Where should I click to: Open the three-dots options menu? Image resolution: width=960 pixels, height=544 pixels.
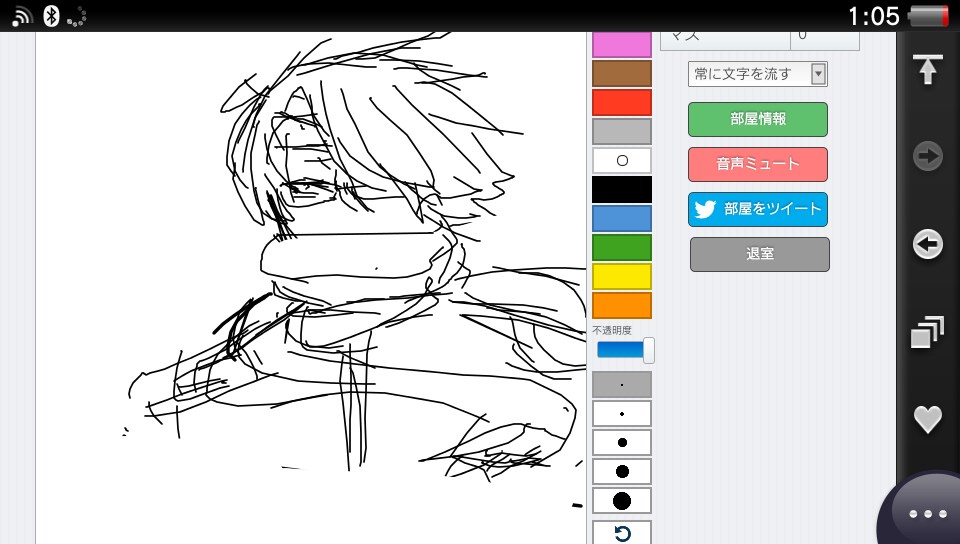point(927,513)
